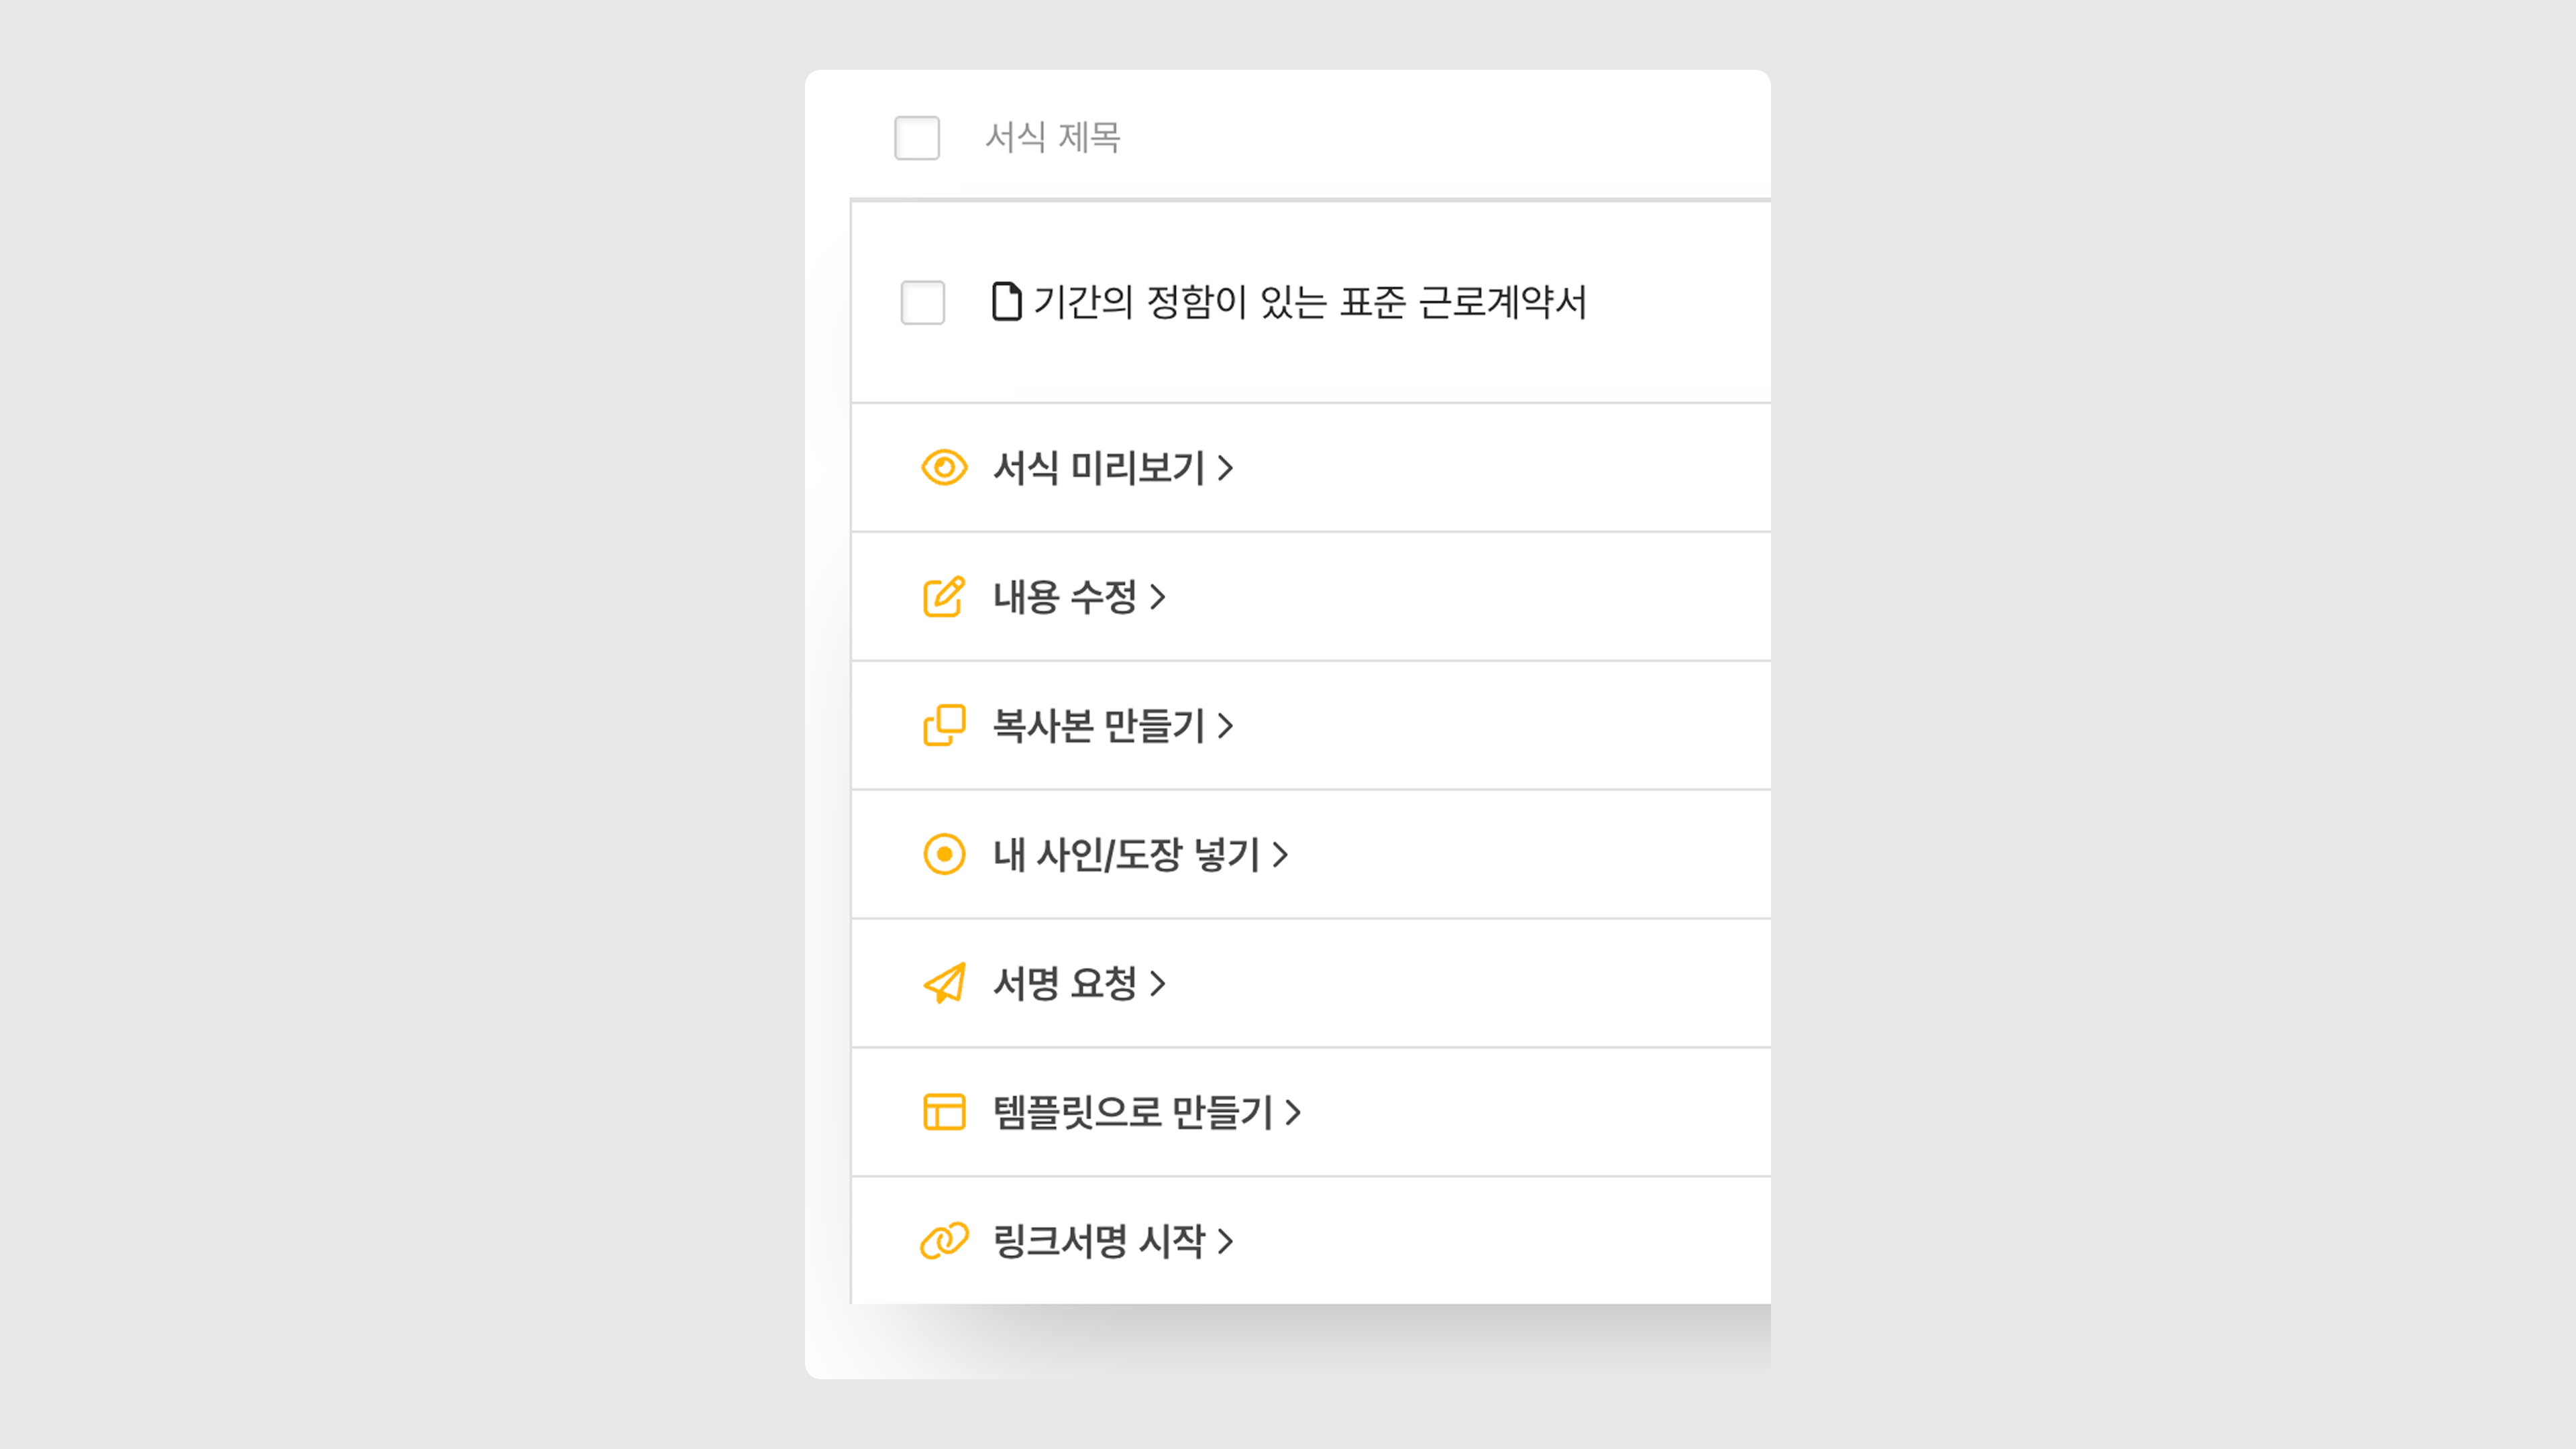This screenshot has height=1449, width=2576.
Task: Click chevron arrow after 템플릿으로 만들기
Action: coord(1293,1113)
